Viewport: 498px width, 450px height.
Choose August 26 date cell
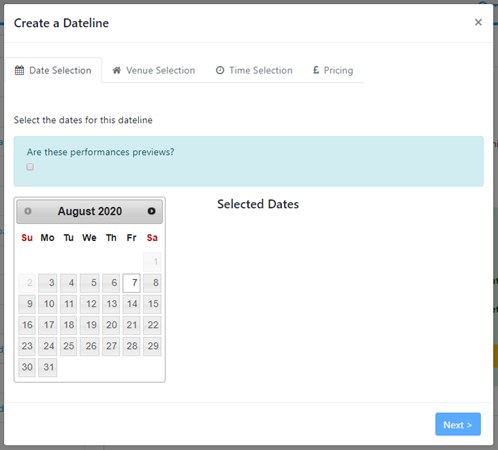(90, 346)
